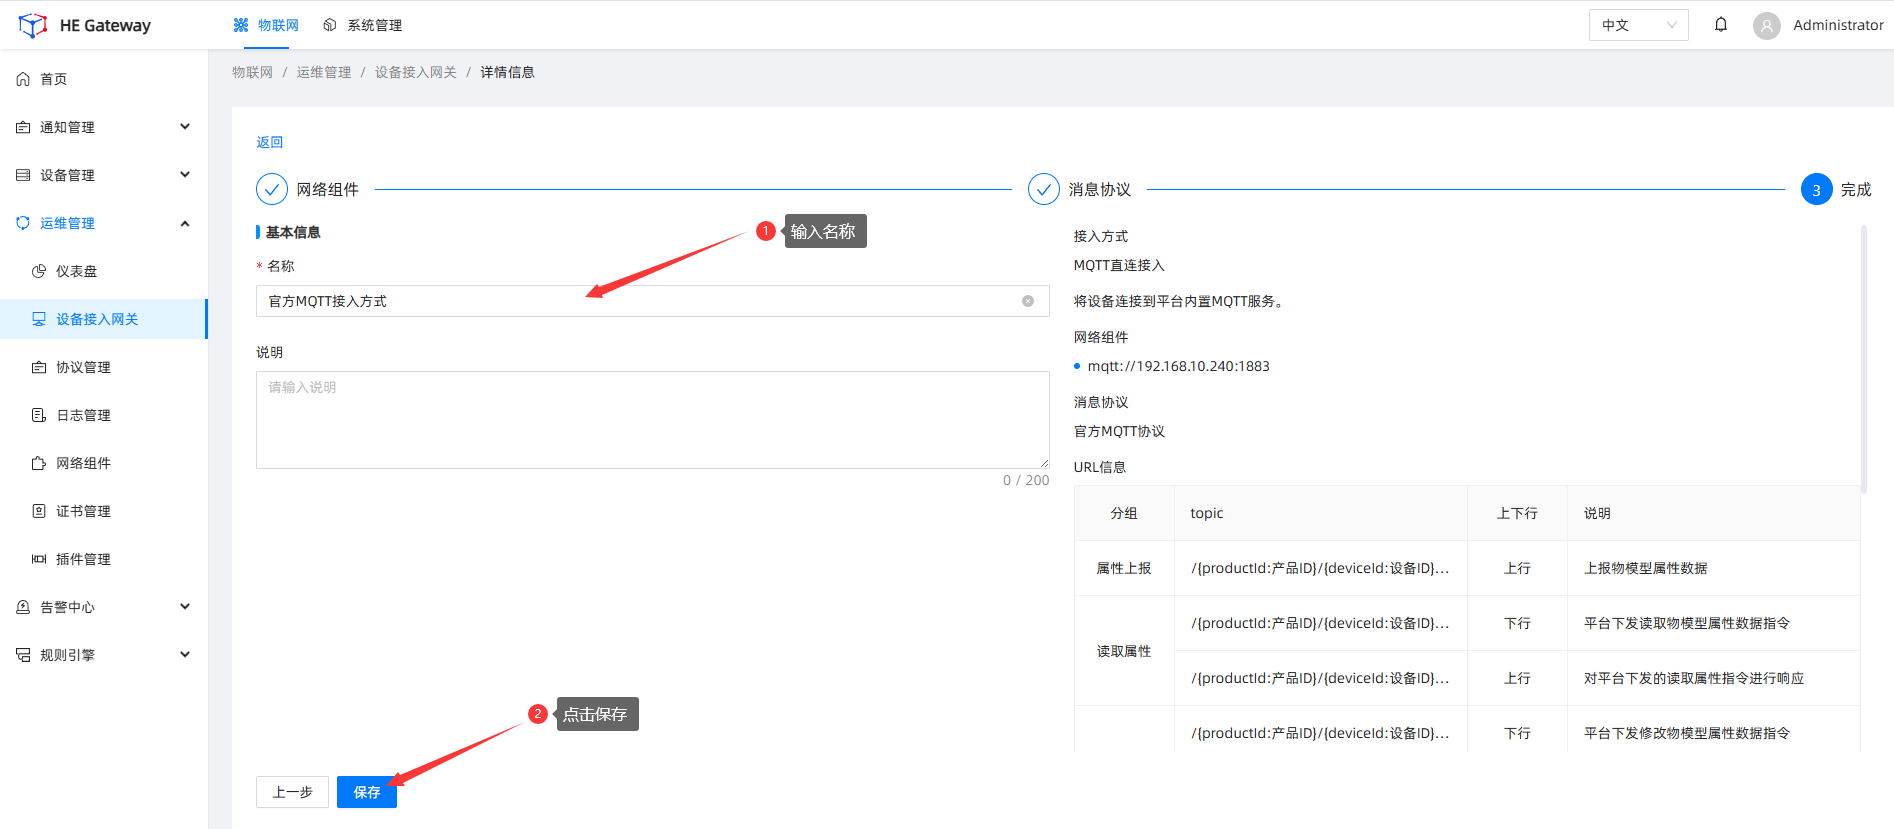Screen dimensions: 1894x829
Task: Click the 返回 link
Action: coord(270,142)
